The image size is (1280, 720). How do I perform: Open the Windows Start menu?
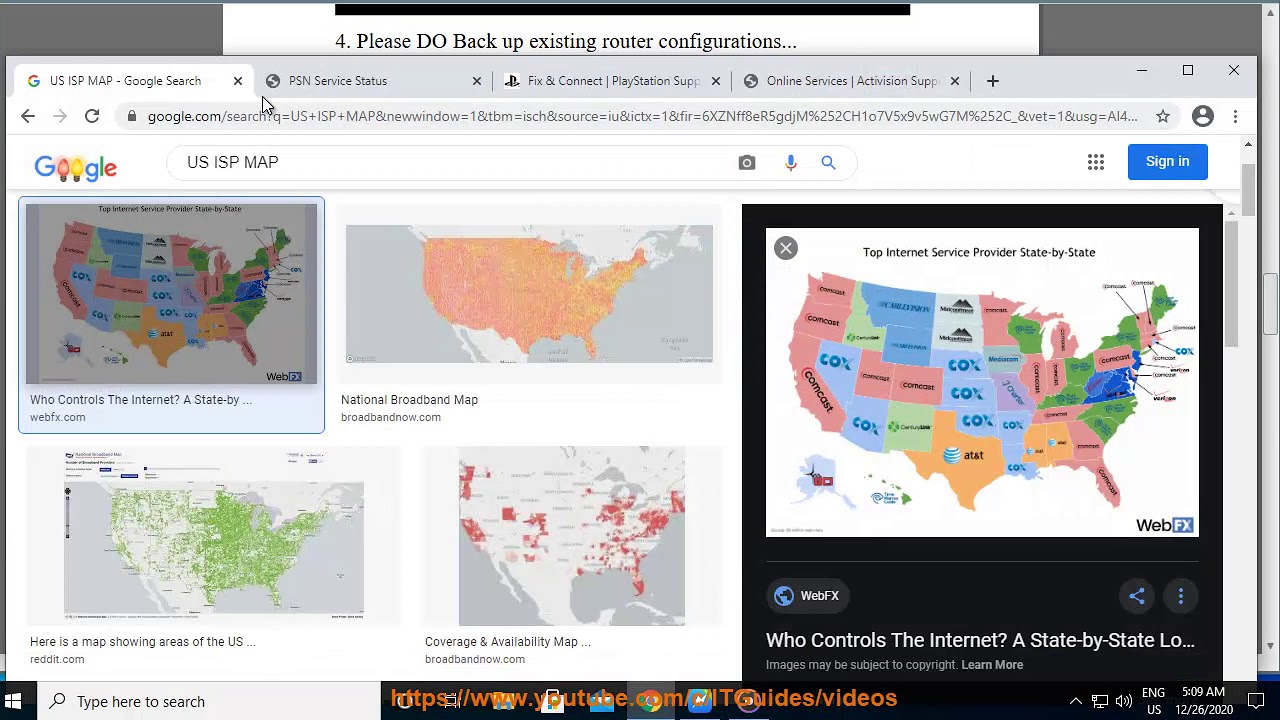click(14, 701)
